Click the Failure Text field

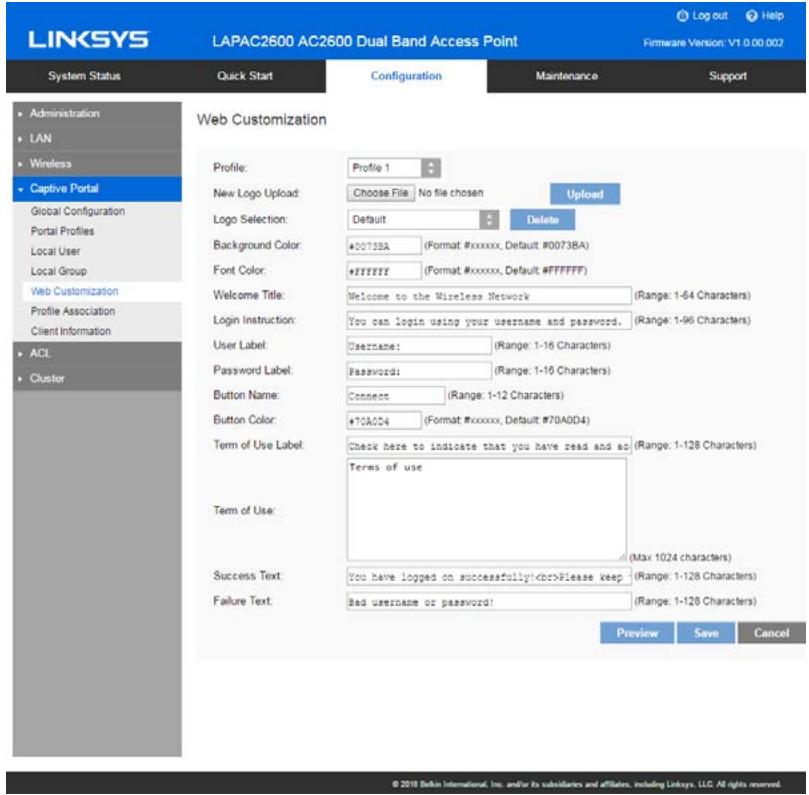[489, 602]
